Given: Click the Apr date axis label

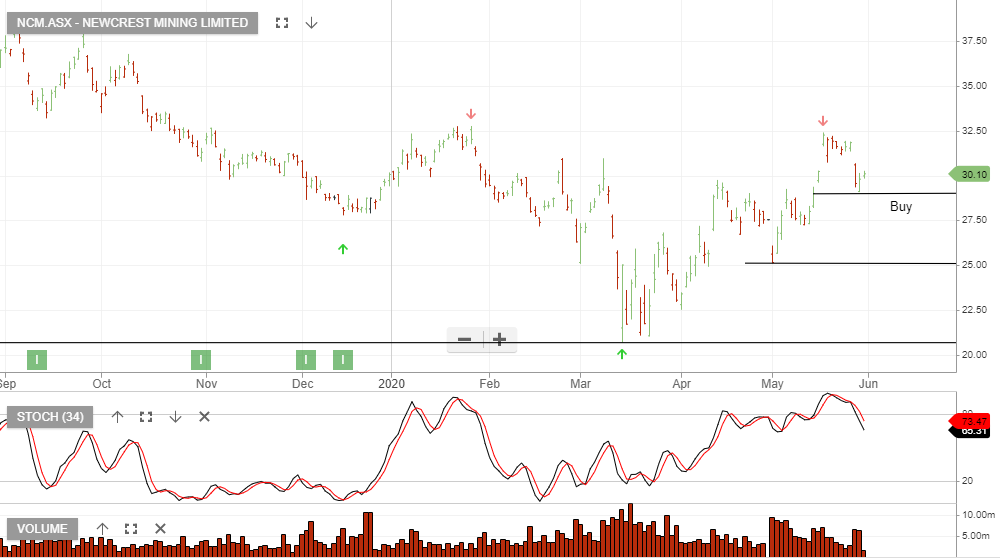Looking at the screenshot, I should (682, 384).
